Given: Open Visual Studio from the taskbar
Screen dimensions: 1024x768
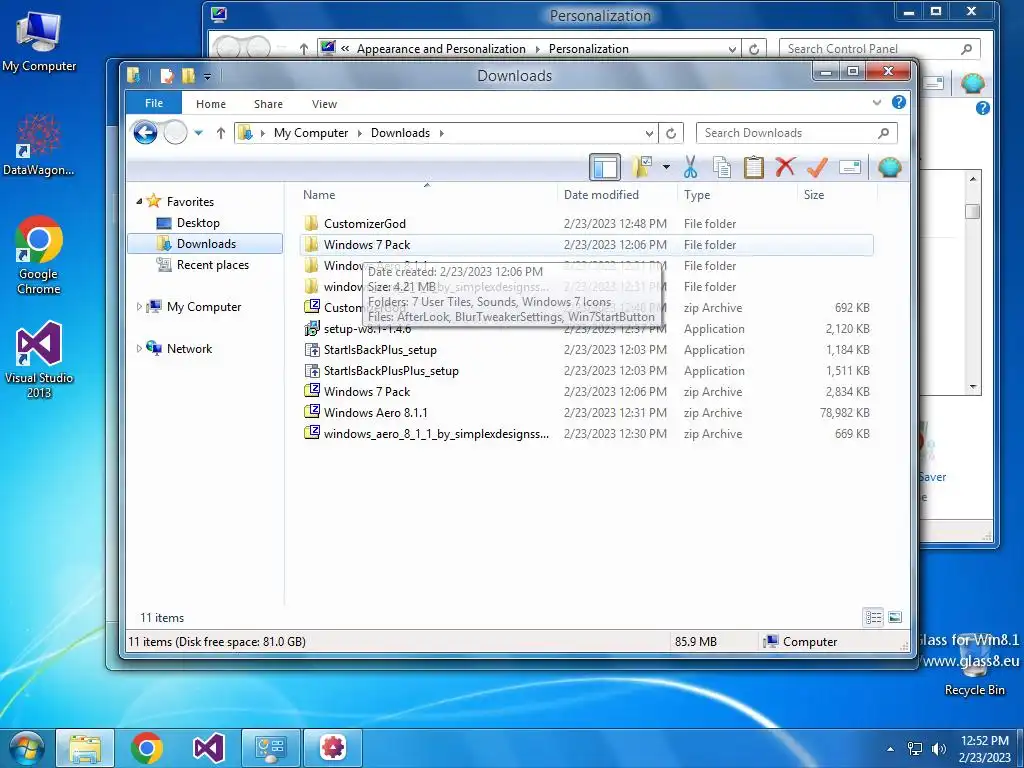Looking at the screenshot, I should pos(208,748).
